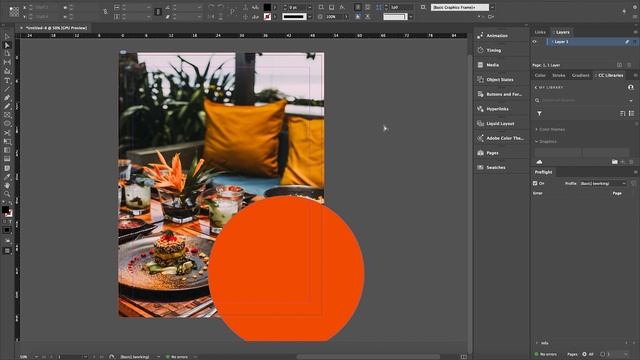
Task: Select the Line tool
Action: [x=7, y=89]
